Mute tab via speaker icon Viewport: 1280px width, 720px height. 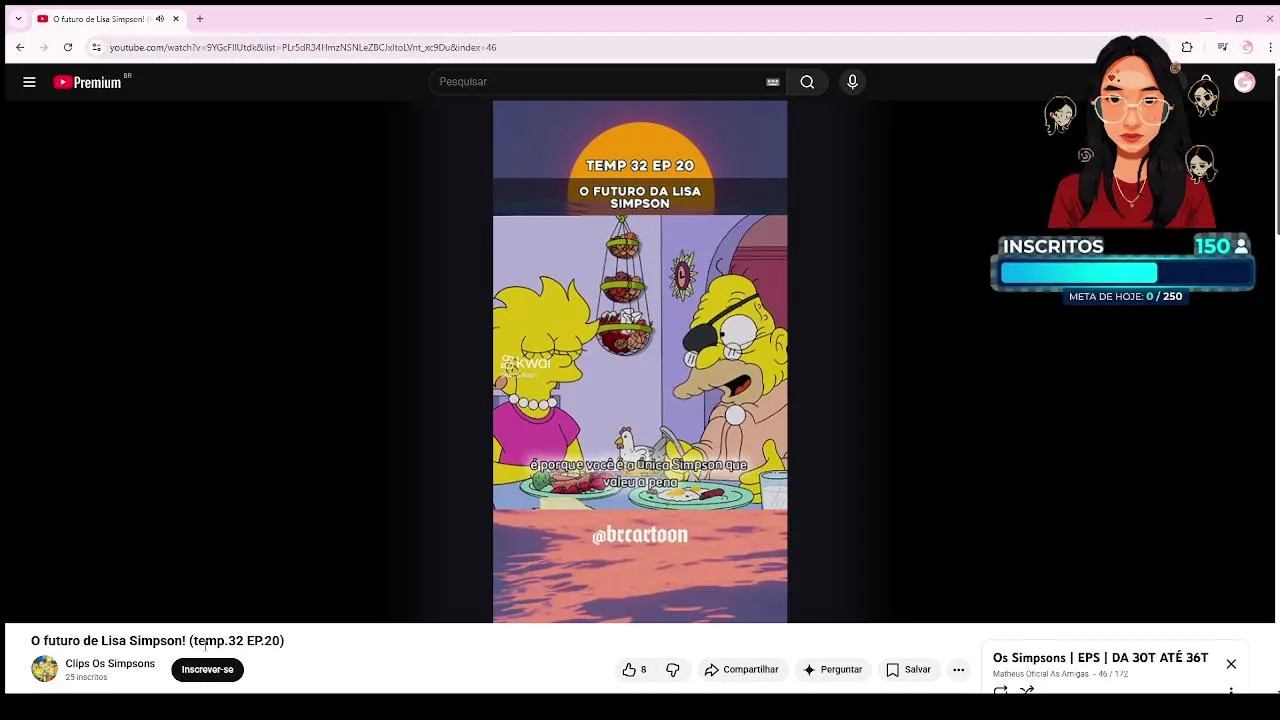159,19
